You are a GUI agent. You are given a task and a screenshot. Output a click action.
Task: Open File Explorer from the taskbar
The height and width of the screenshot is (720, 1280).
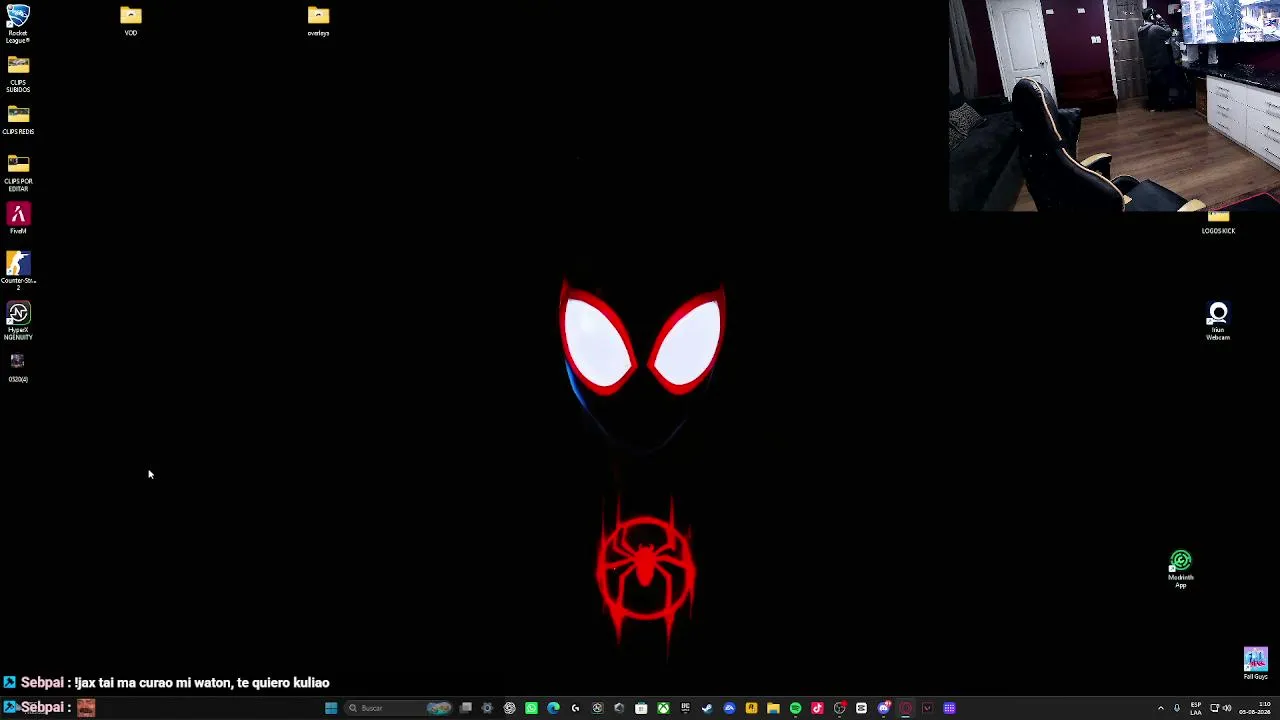[x=774, y=708]
